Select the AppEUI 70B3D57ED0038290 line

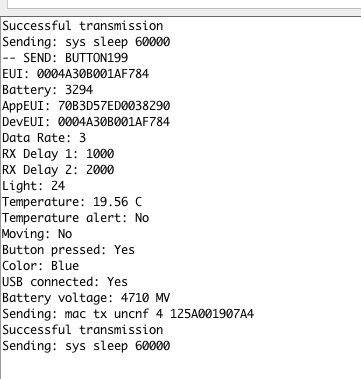tap(86, 106)
